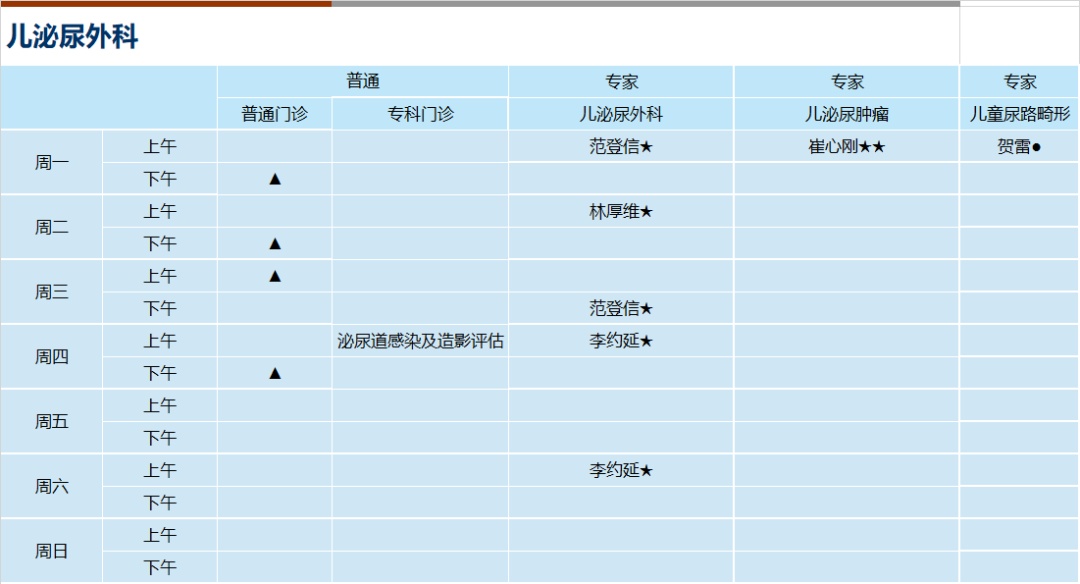Click the 泌尿道感染及造影评估 clinic cell

tap(420, 341)
